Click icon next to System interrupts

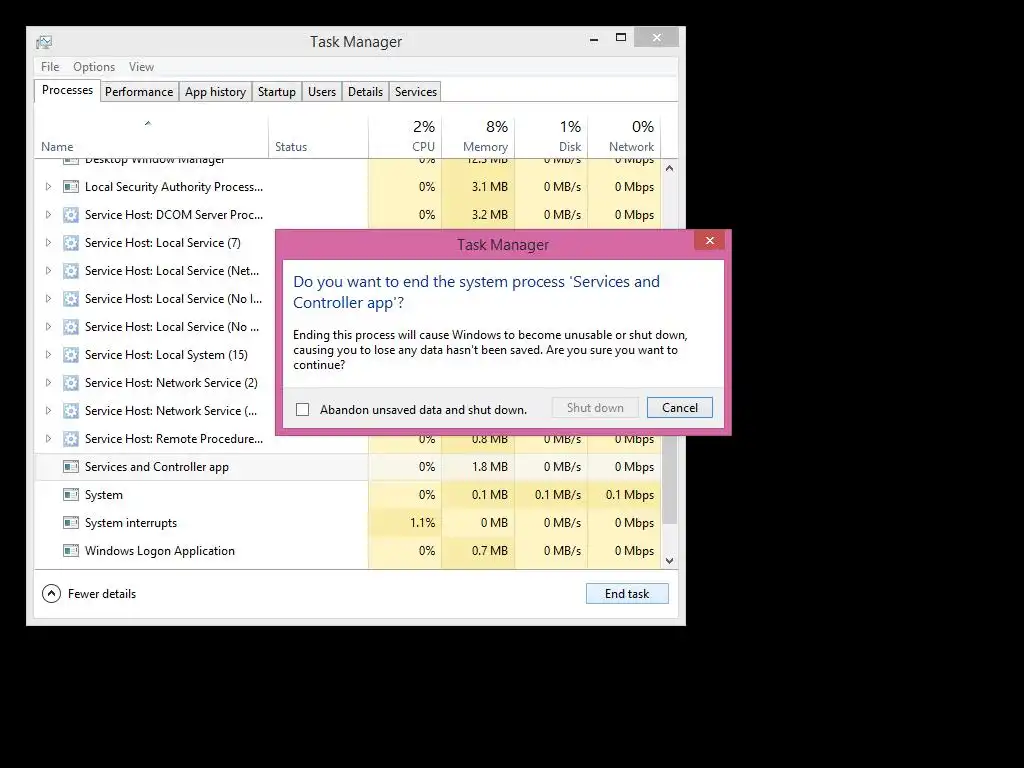71,523
